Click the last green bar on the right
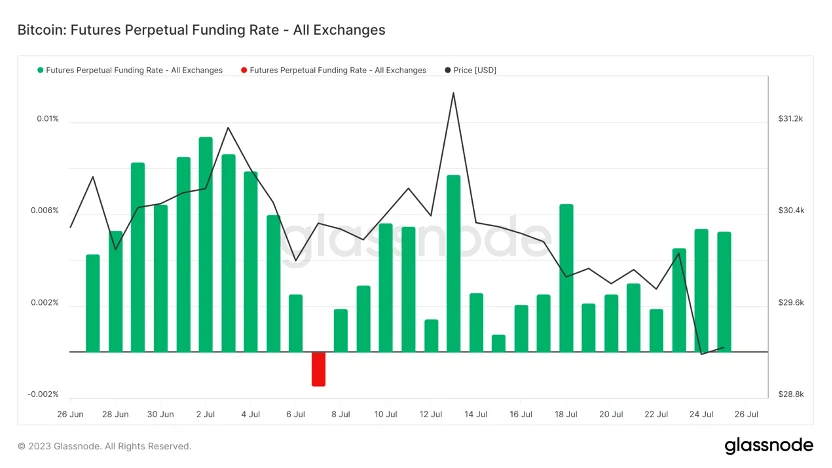The width and height of the screenshot is (832, 468). [724, 291]
